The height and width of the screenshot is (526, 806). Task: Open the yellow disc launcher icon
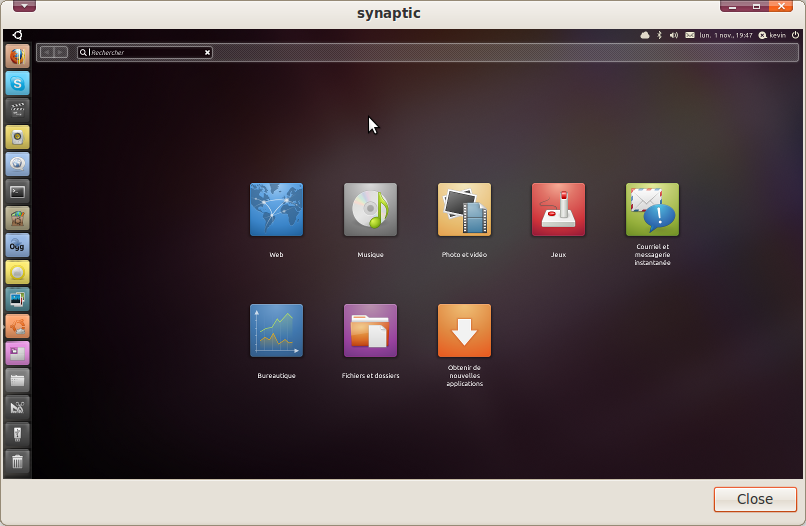[17, 272]
